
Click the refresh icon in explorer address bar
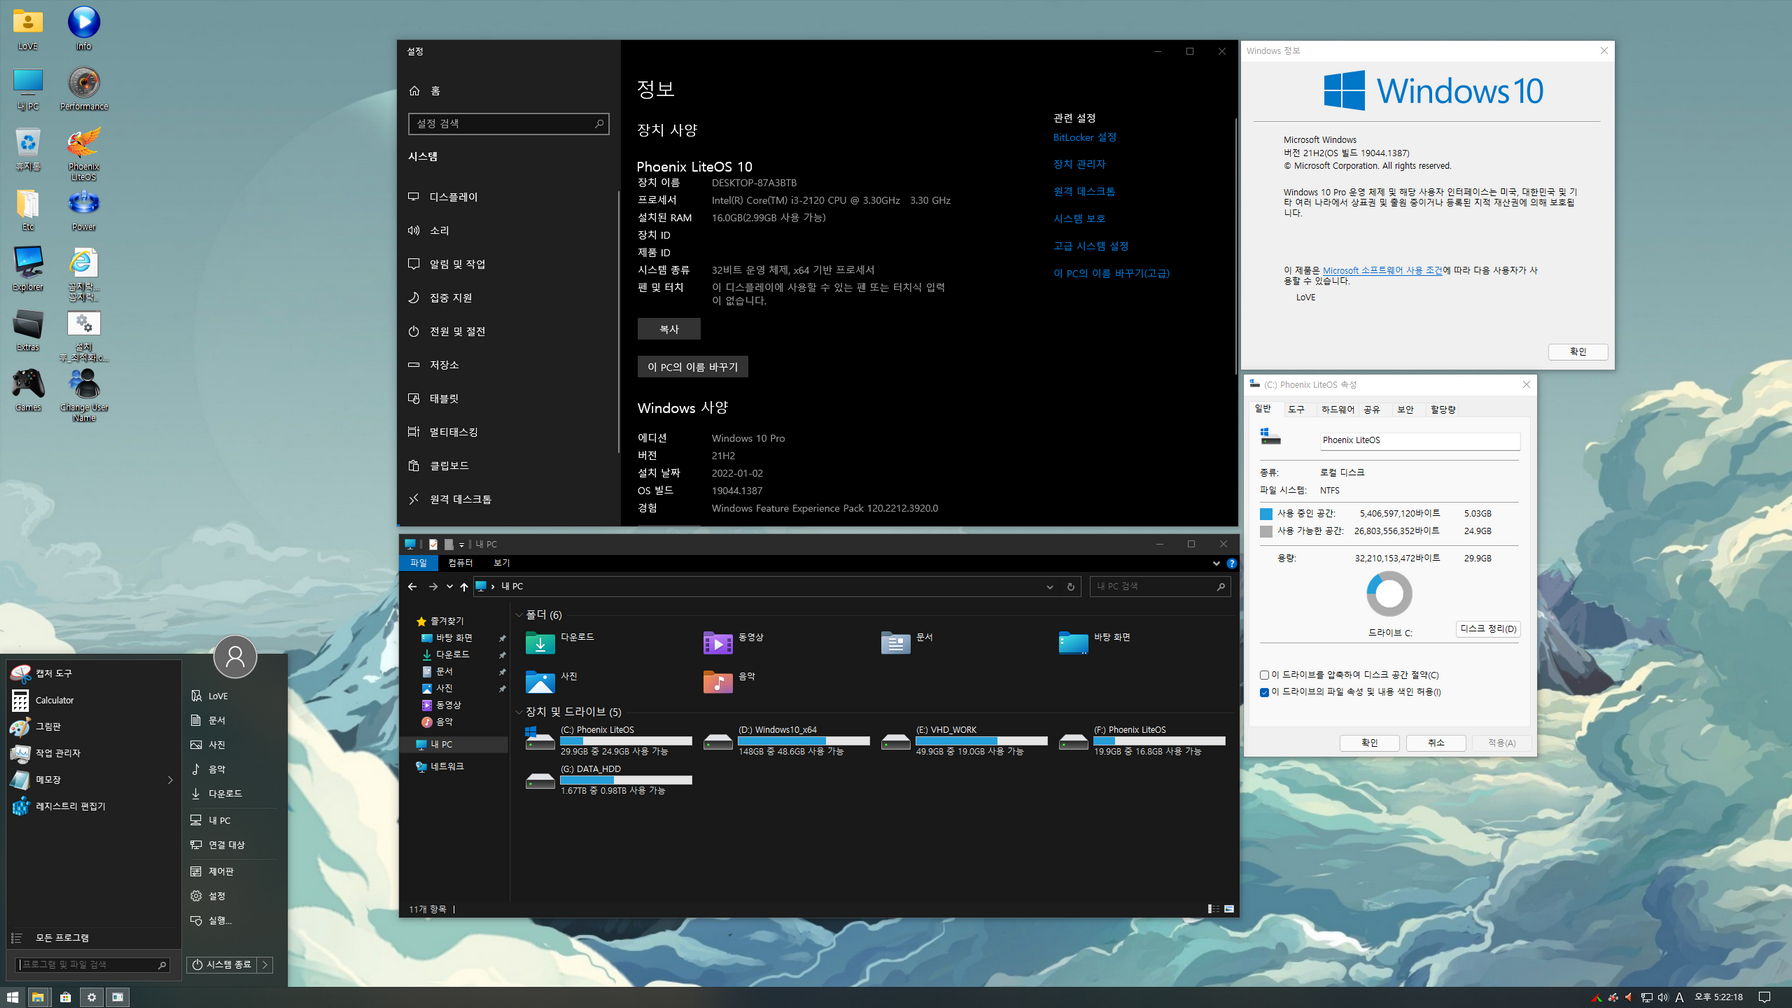tap(1070, 587)
